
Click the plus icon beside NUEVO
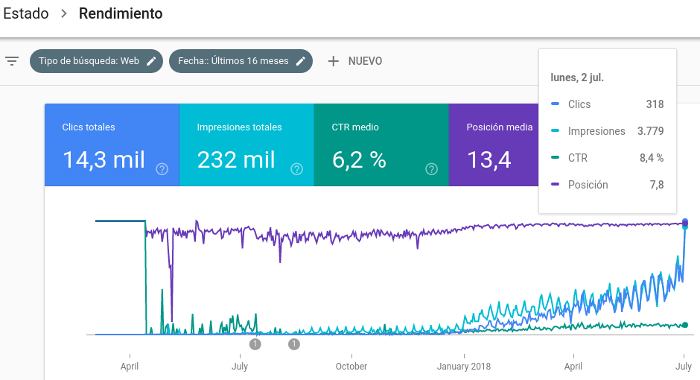point(333,61)
